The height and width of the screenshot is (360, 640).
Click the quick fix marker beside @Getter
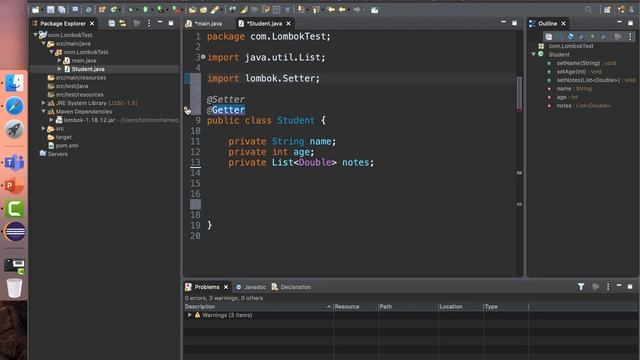coord(187,110)
